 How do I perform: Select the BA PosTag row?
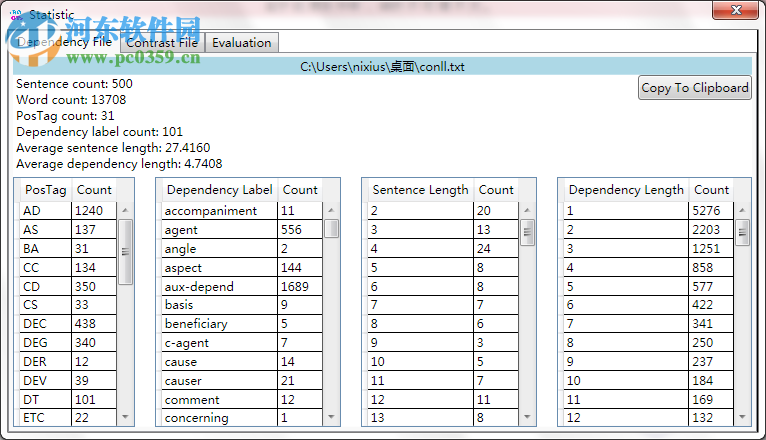pyautogui.click(x=68, y=249)
